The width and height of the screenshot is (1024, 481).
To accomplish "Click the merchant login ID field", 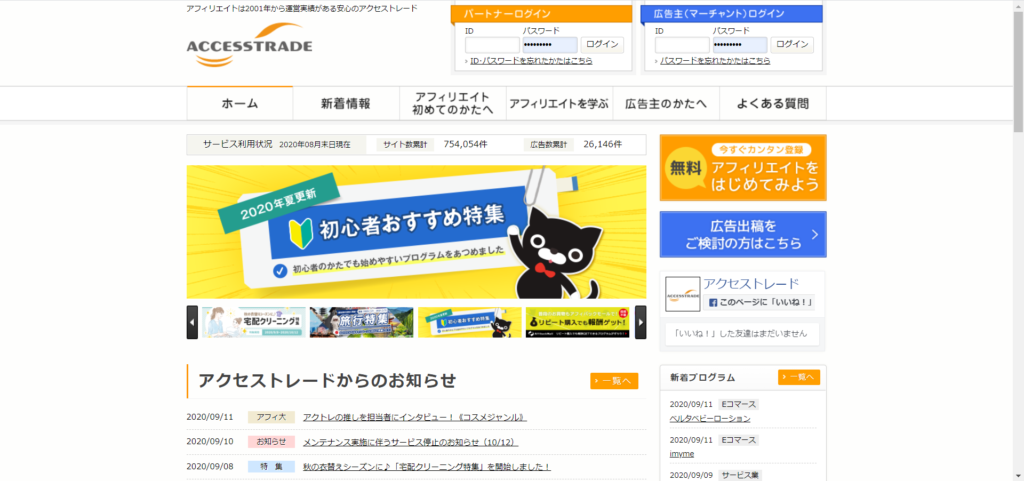I will coord(682,45).
